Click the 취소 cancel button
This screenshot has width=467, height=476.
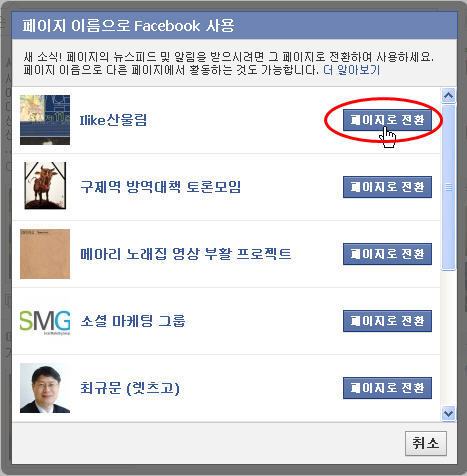click(x=426, y=443)
